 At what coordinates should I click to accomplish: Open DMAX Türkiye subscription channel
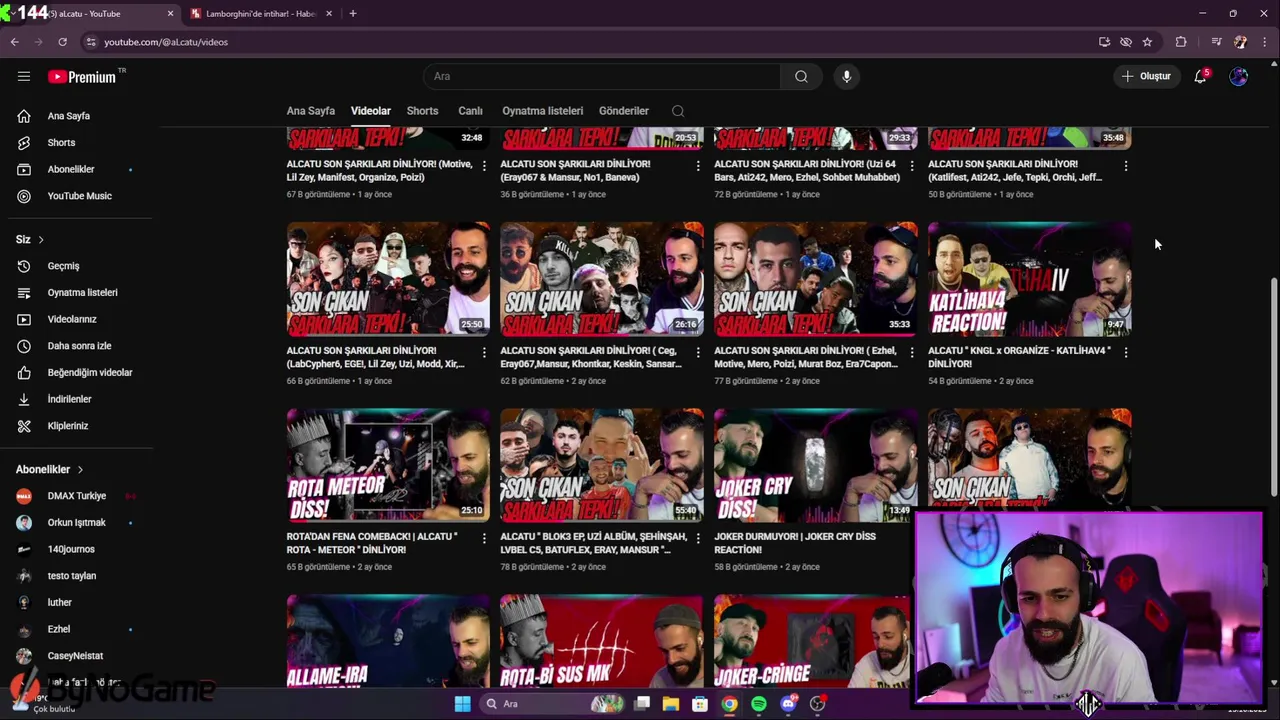(x=76, y=496)
